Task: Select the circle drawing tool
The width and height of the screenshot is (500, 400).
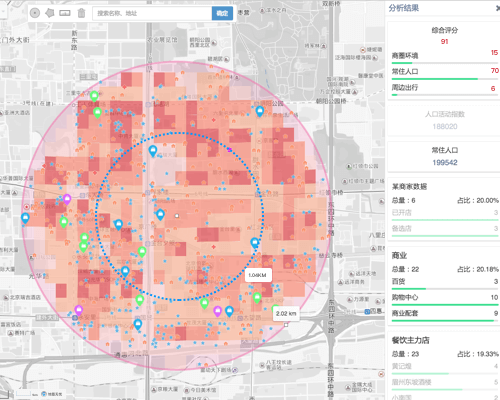Action: pos(35,13)
